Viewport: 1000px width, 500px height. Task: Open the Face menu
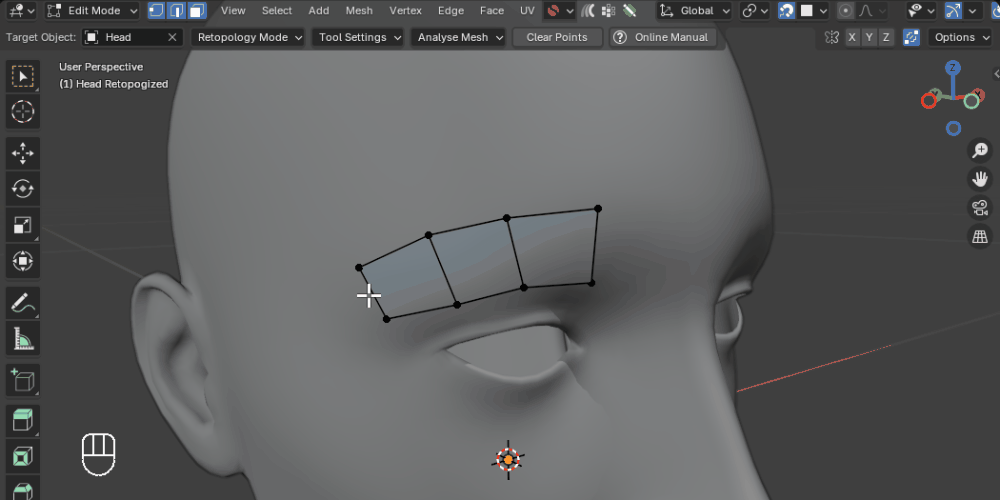tap(492, 10)
